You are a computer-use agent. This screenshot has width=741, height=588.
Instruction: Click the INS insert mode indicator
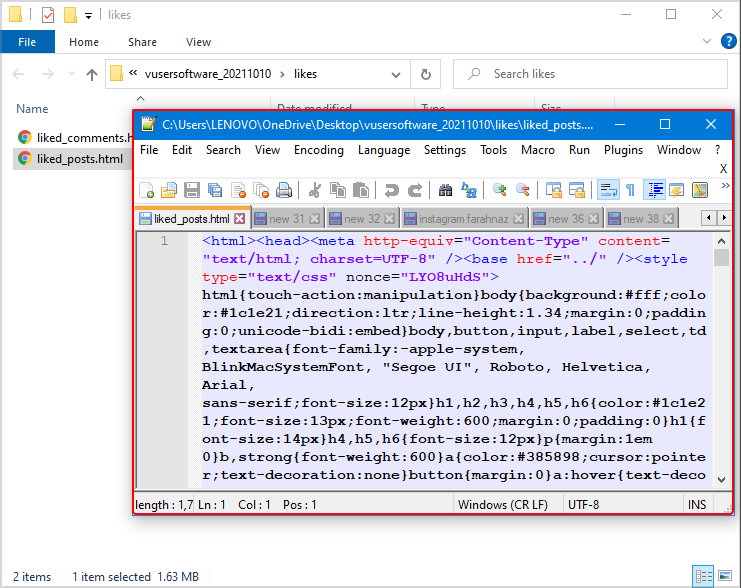point(697,505)
